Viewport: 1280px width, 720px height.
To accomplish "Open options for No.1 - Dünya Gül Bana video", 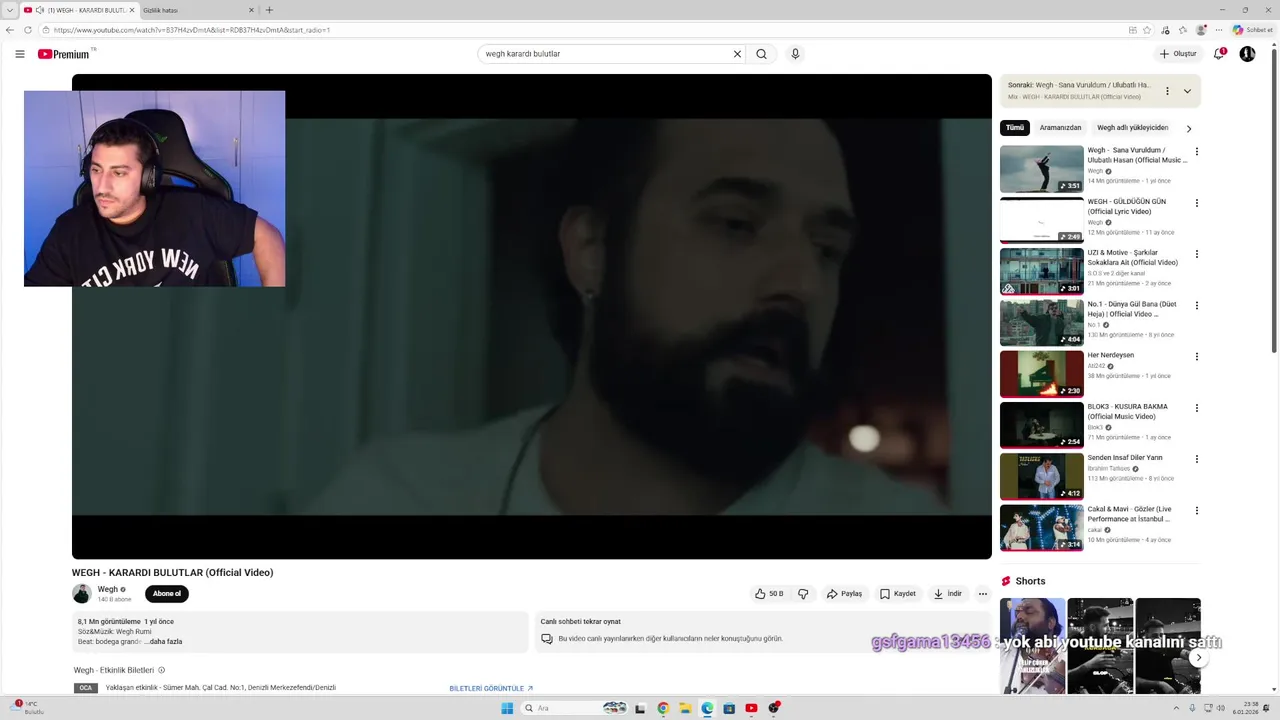I will point(1196,306).
